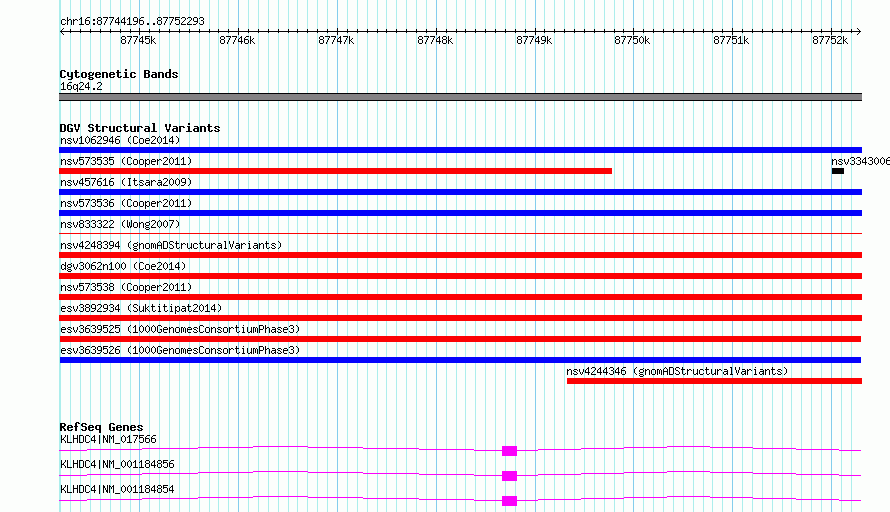890x512 pixels.
Task: Select the 16q24.2 band label
Action: tap(81, 86)
